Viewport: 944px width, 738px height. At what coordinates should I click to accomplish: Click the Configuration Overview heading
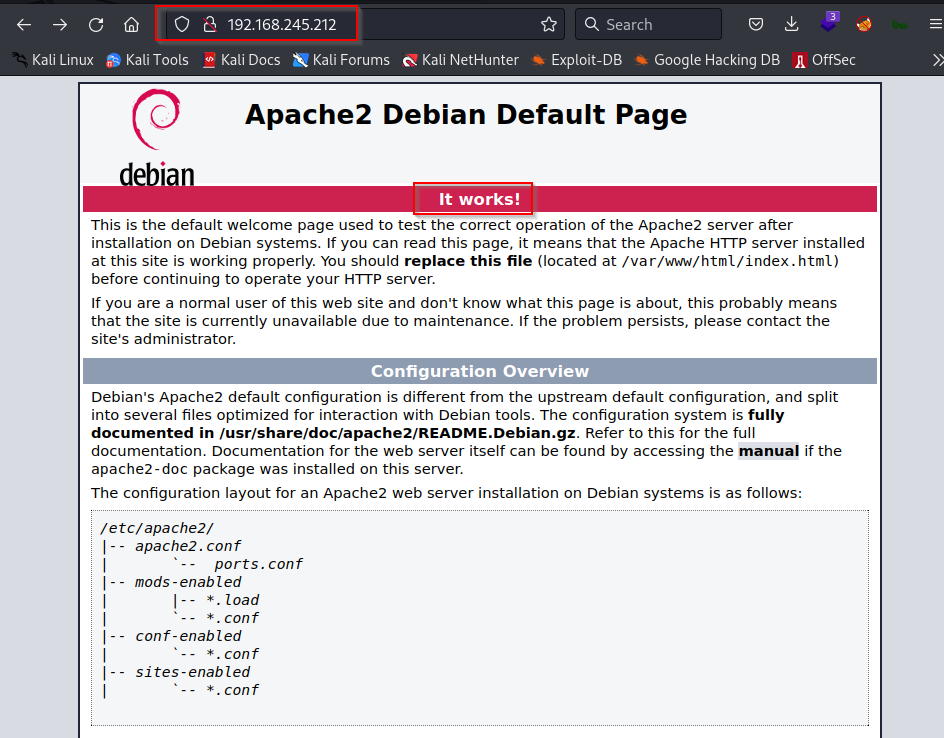(479, 371)
